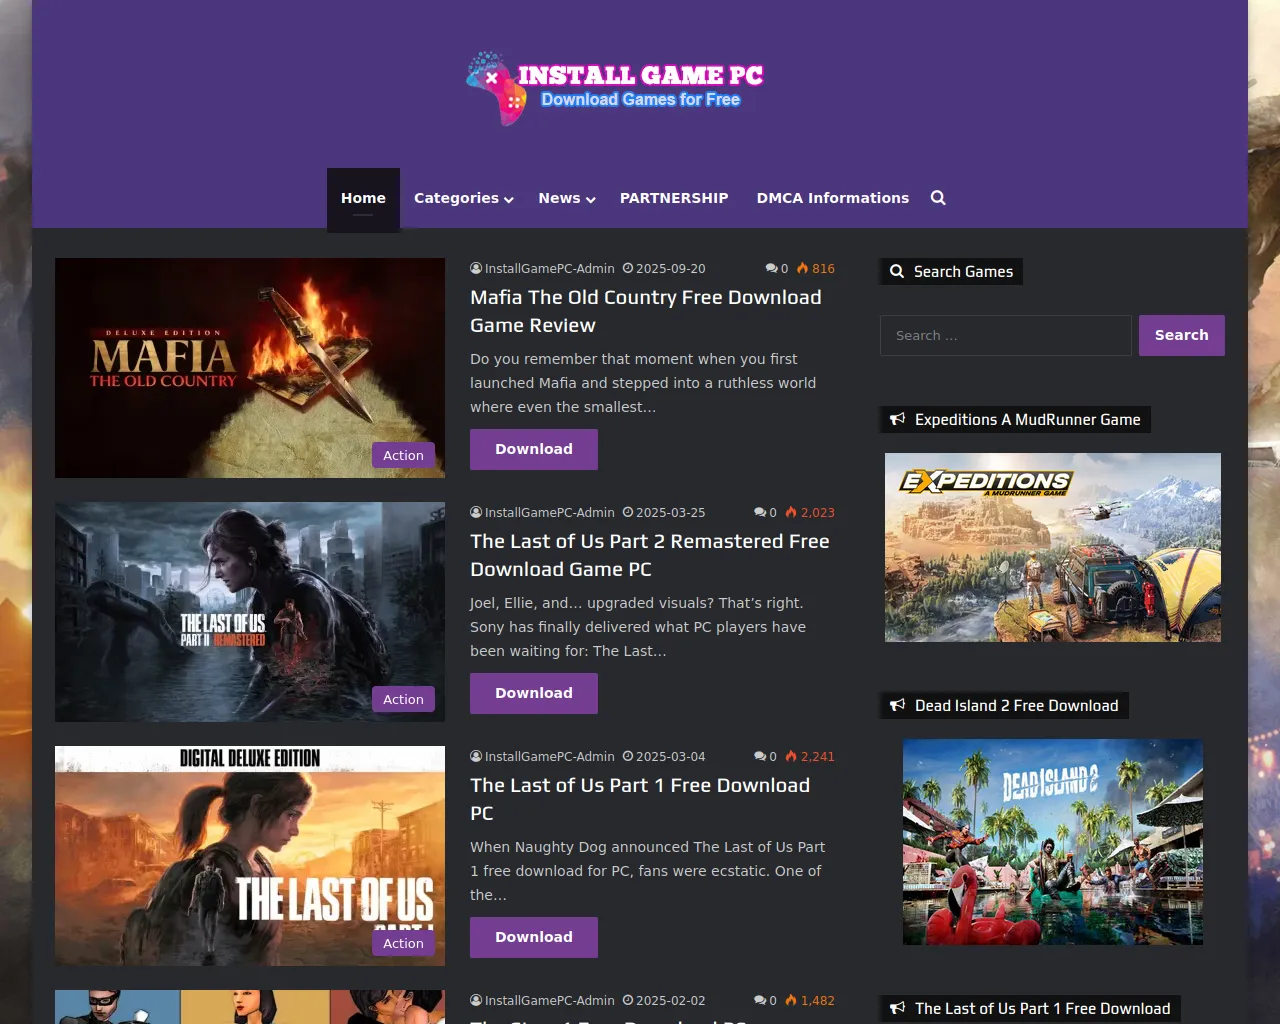1280x1024 pixels.
Task: Open the search icon in navigation bar
Action: click(x=938, y=198)
